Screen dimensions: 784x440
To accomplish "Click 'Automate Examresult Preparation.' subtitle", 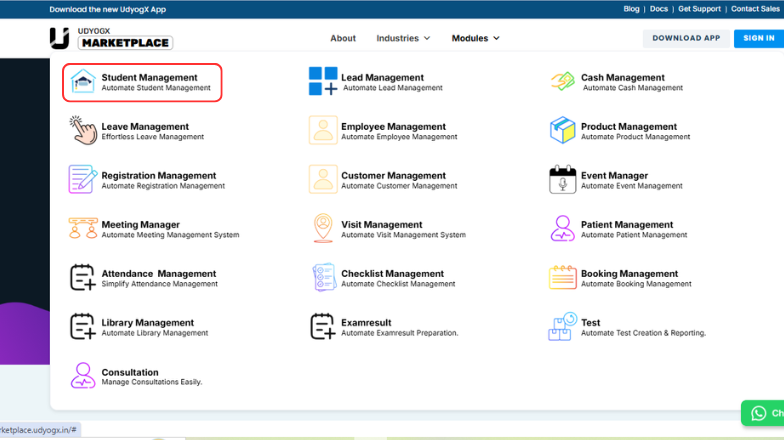I will point(400,333).
